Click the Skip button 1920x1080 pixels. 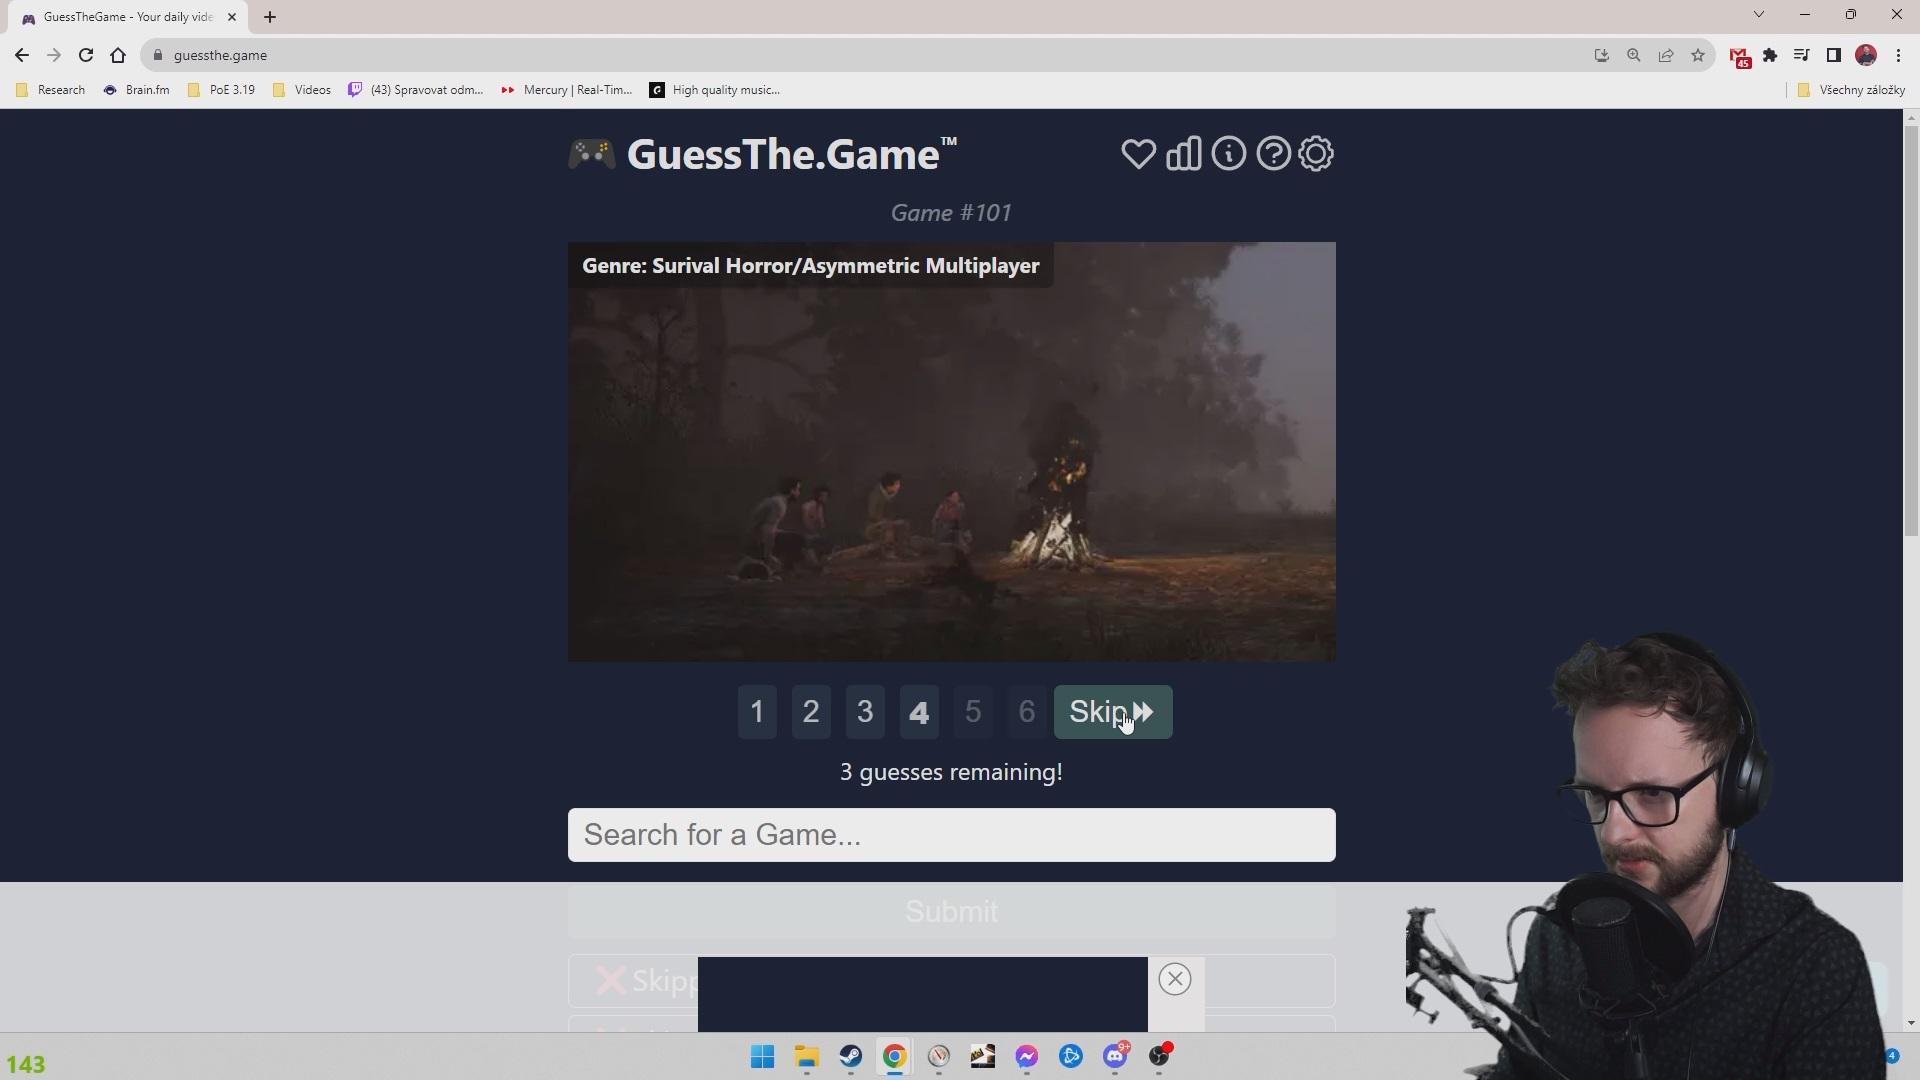click(x=1113, y=712)
